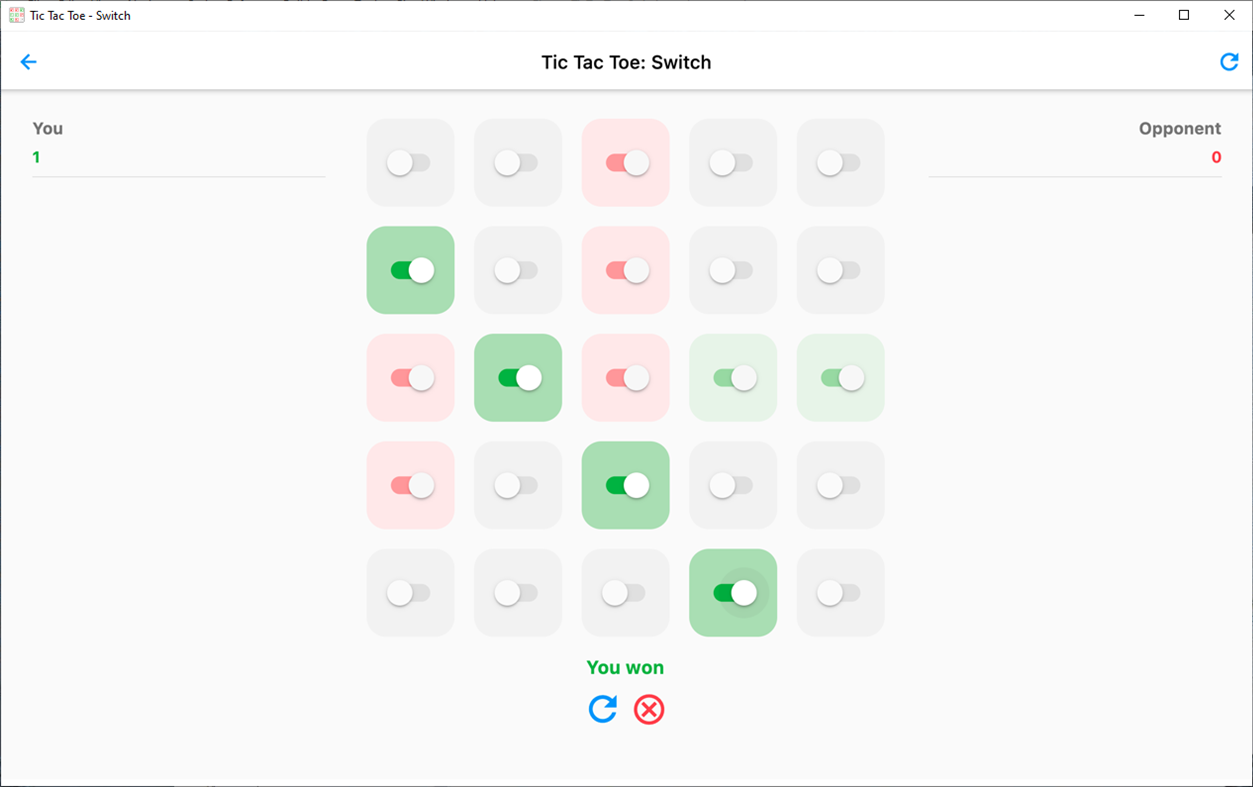The image size is (1253, 787).
Task: Click the refresh icon in the top toolbar
Action: (1229, 61)
